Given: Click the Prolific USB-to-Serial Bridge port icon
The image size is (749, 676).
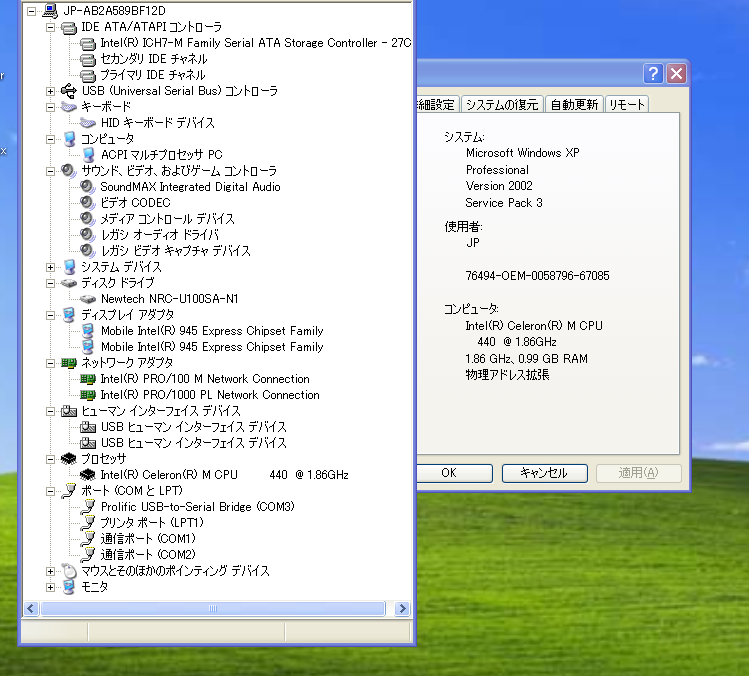Looking at the screenshot, I should click(88, 506).
